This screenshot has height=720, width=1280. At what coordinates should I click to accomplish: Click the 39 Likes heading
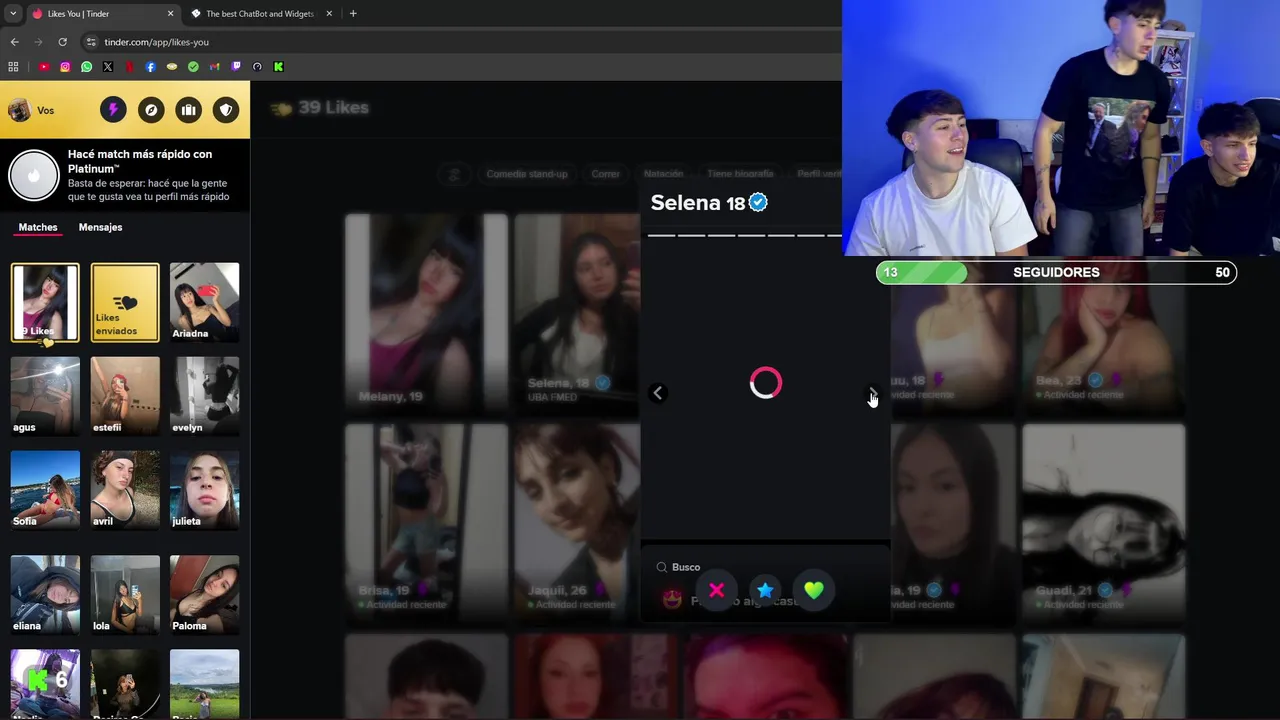(x=333, y=108)
